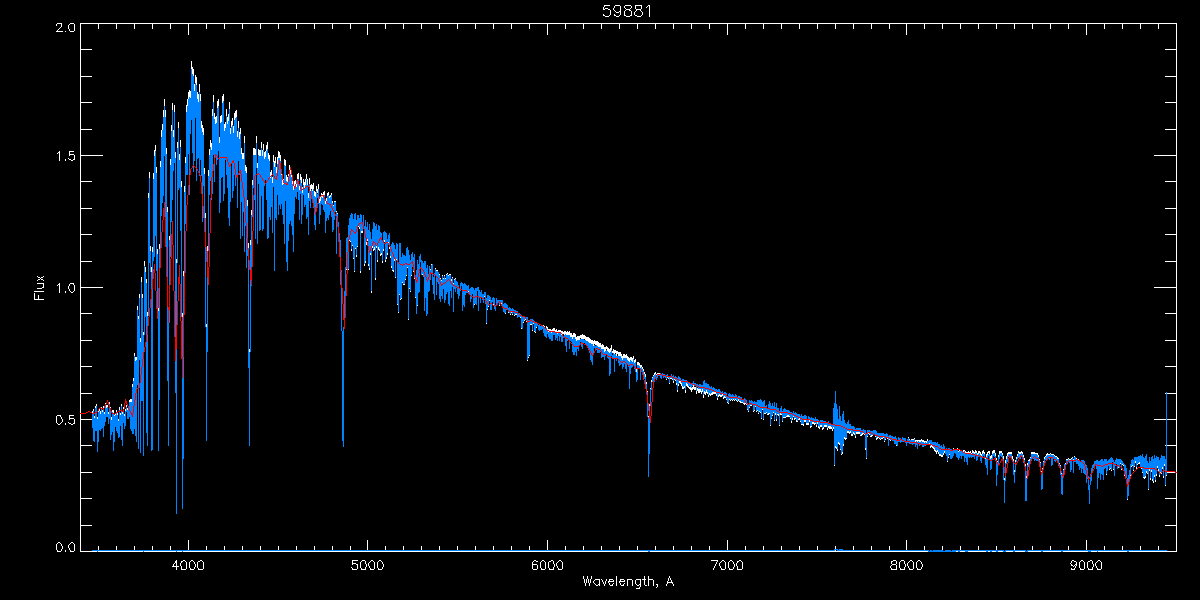Click the 1.5 flux tick label
This screenshot has width=1200, height=600.
tap(65, 157)
